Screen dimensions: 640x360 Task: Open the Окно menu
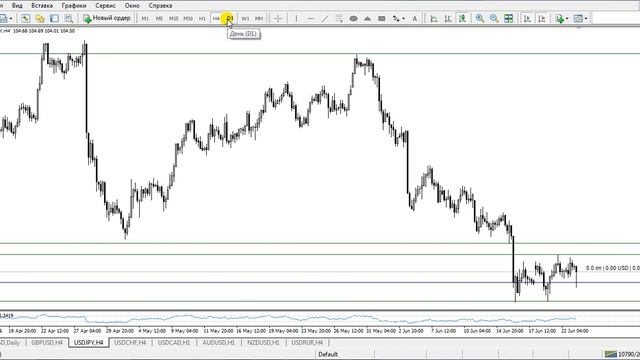(x=132, y=6)
